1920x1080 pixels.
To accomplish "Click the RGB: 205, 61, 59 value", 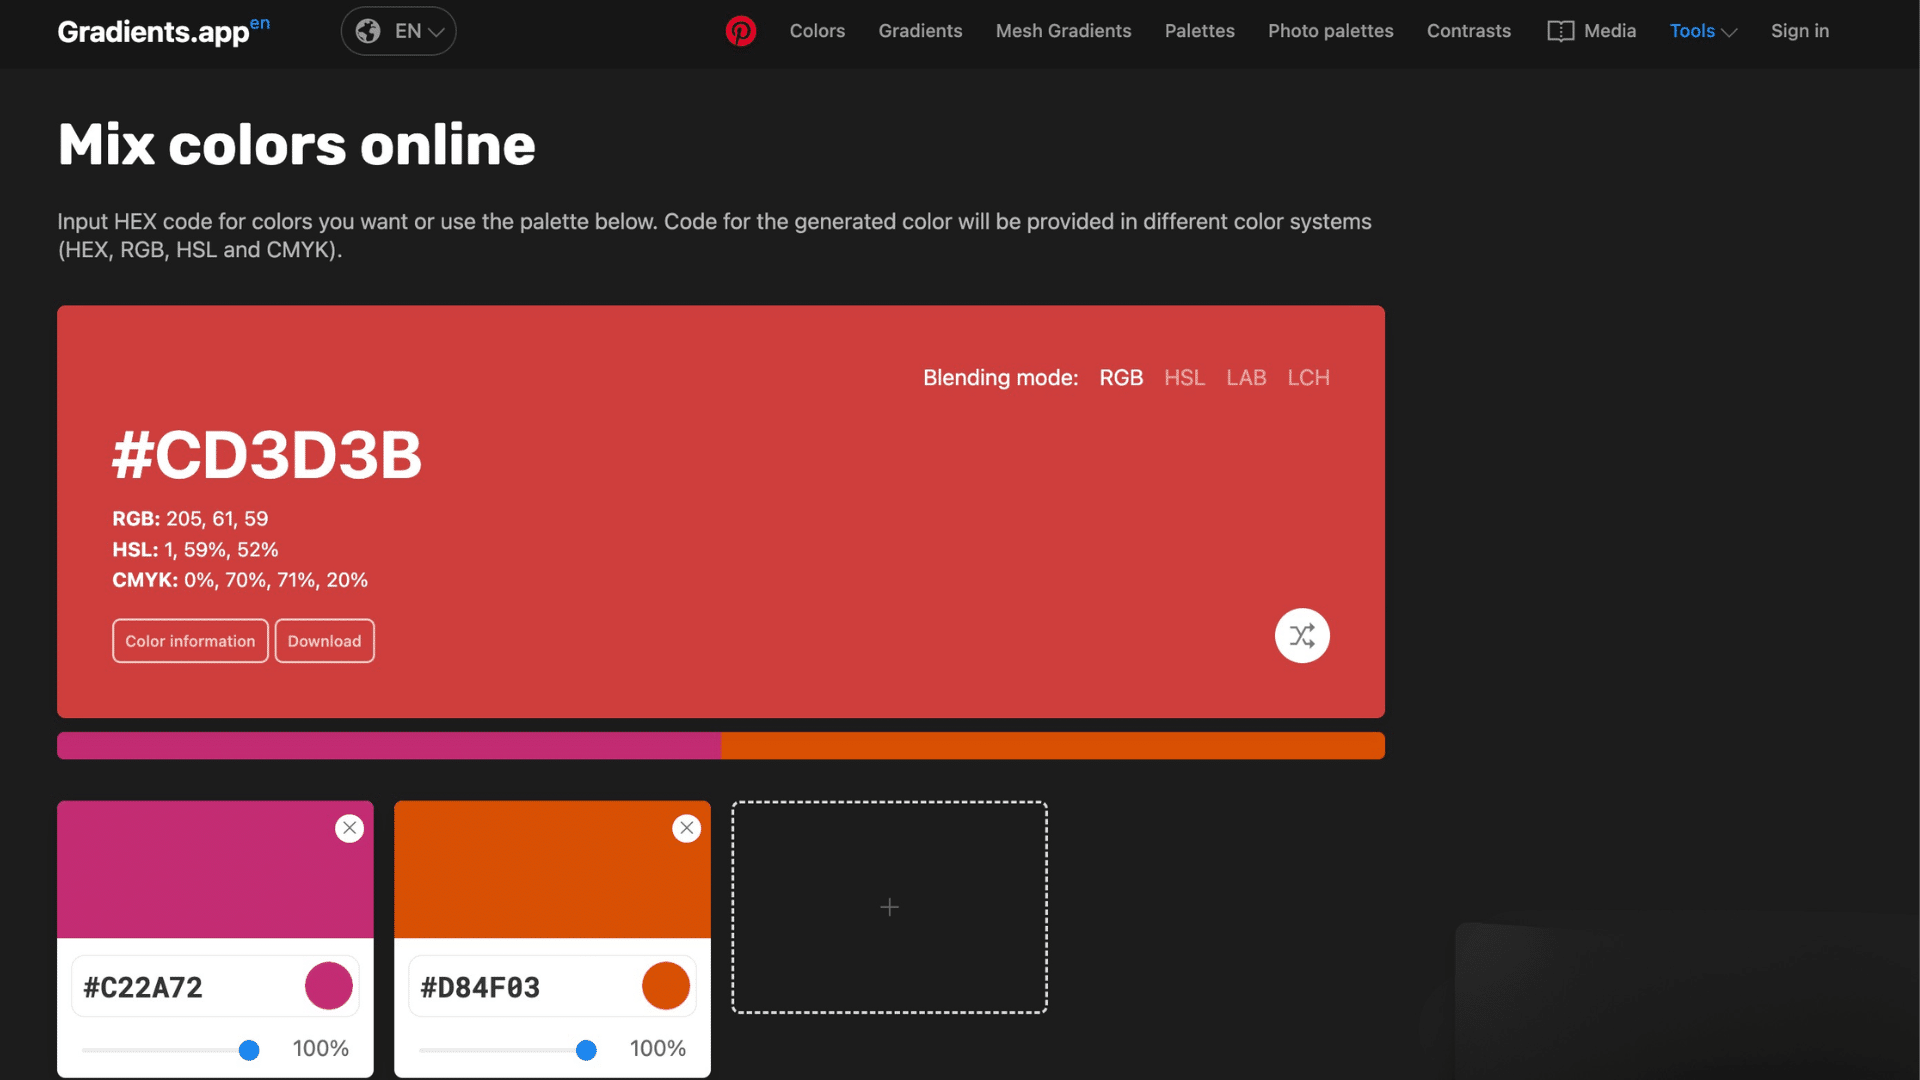I will 190,519.
